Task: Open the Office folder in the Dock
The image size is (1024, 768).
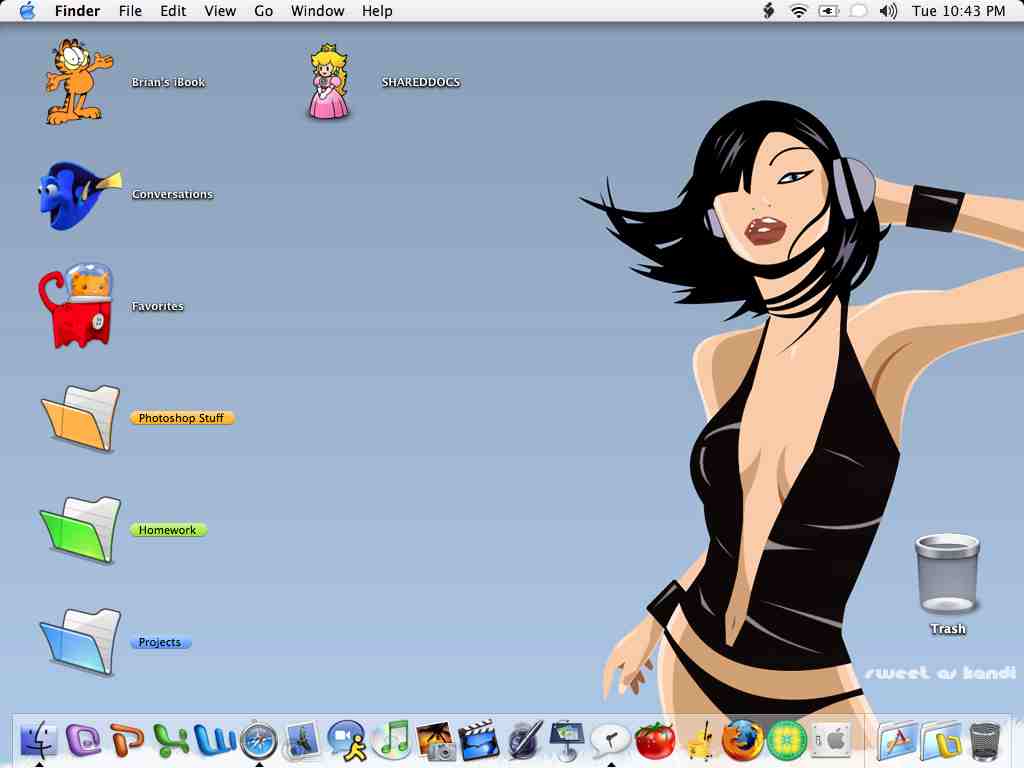Action: pos(941,742)
